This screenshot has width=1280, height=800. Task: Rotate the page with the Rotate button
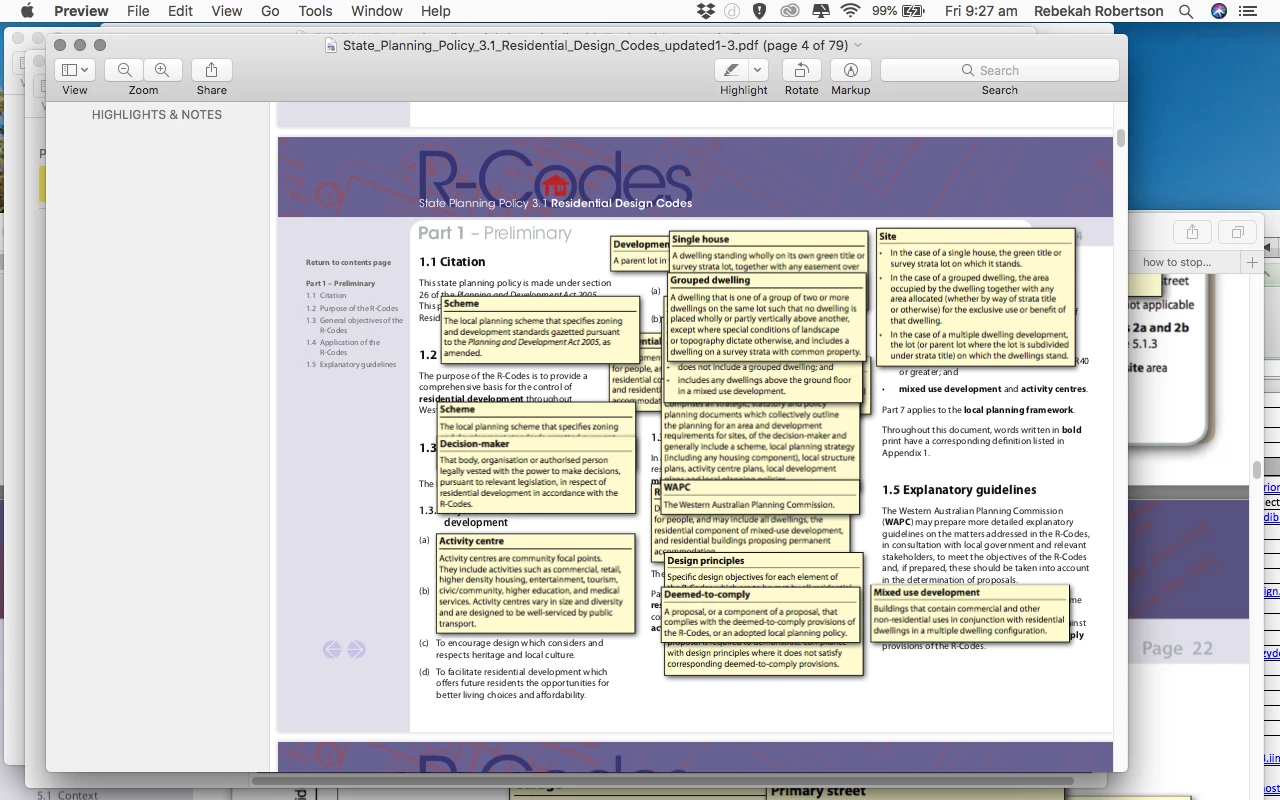[x=801, y=70]
